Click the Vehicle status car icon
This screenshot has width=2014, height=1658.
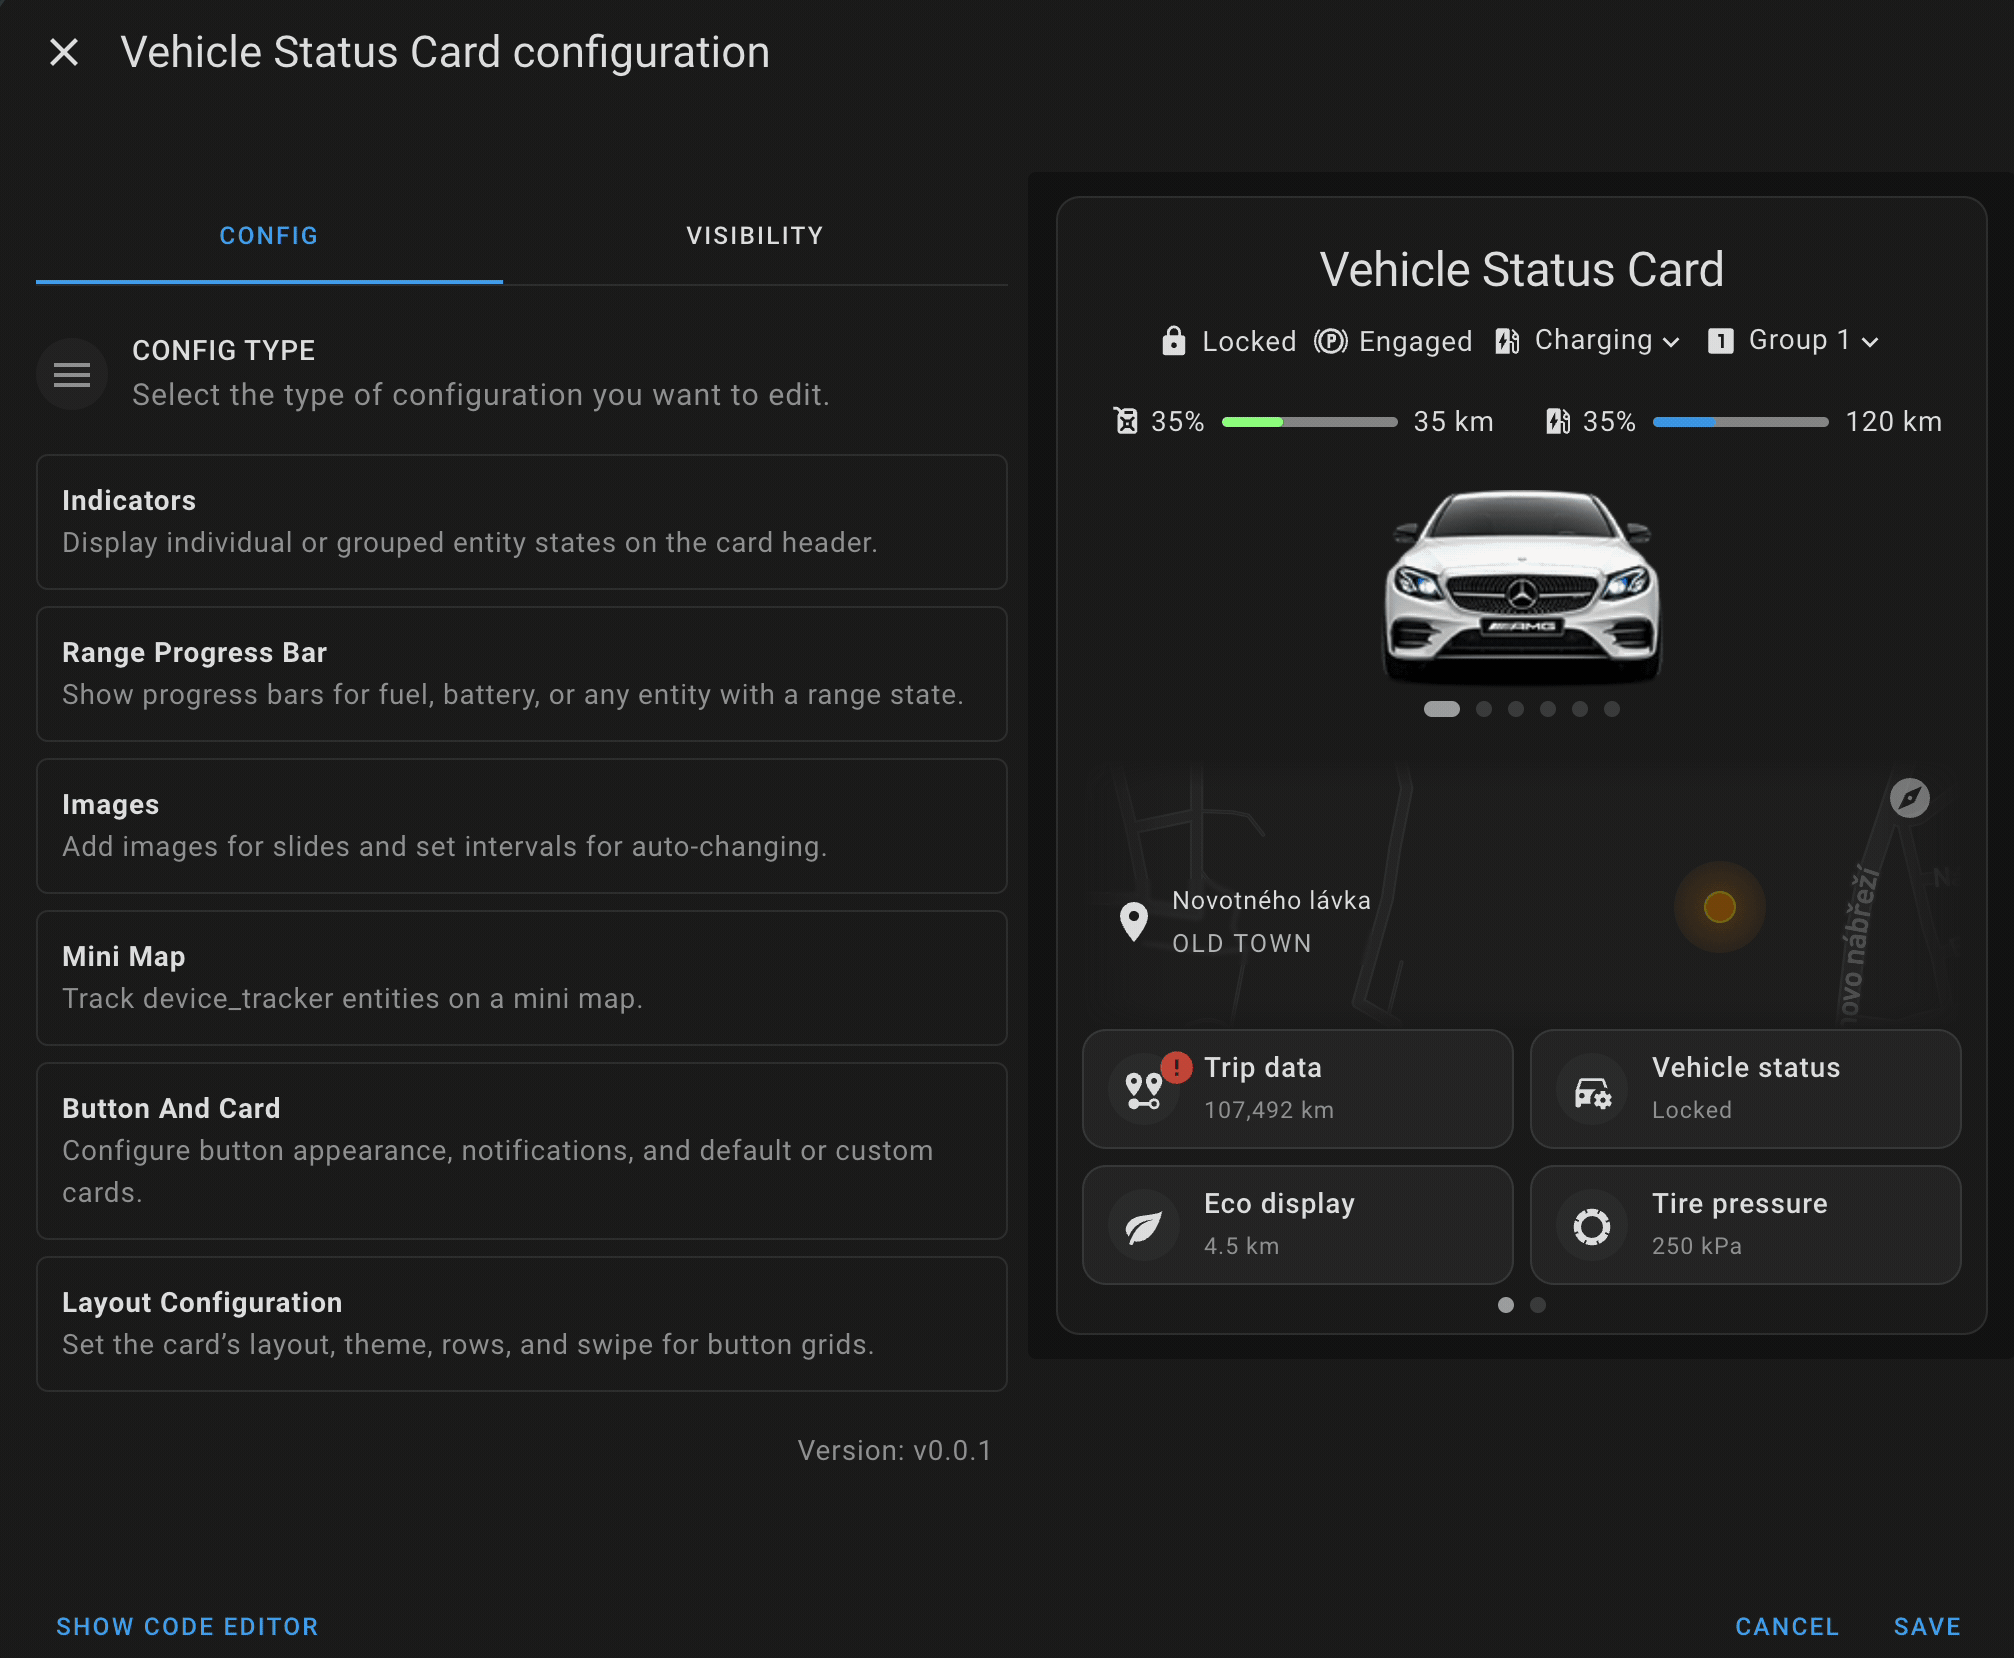1591,1091
